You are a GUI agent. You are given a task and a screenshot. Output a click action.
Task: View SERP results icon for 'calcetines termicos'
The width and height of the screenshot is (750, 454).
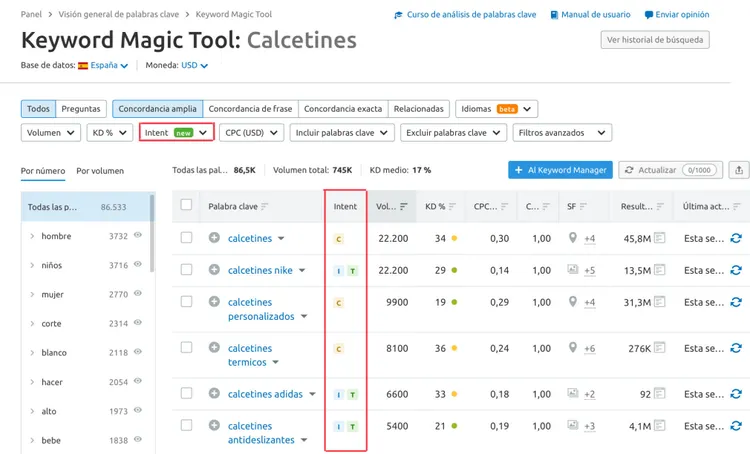click(x=660, y=347)
